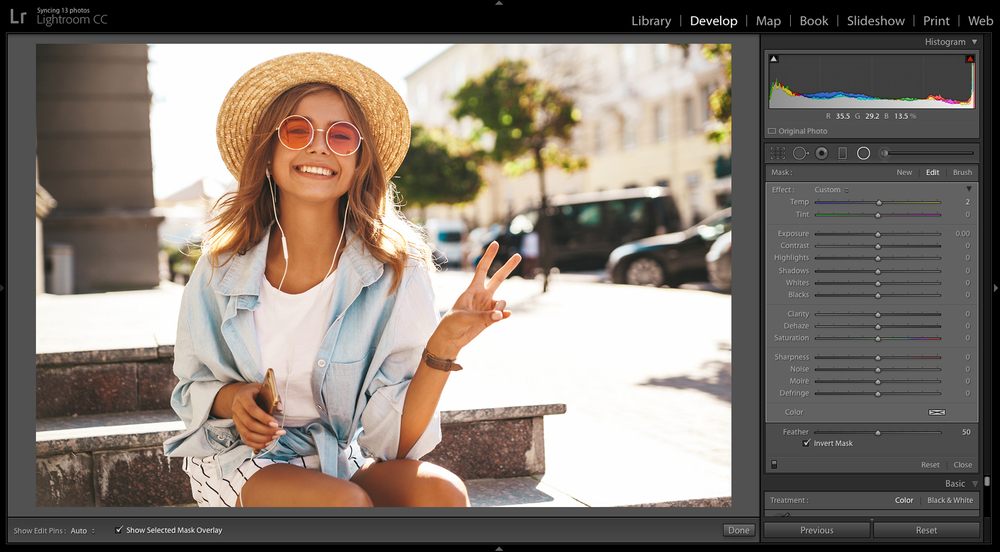The width and height of the screenshot is (1000, 552).
Task: Uncheck Show Selected Mask Overlay
Action: [119, 530]
